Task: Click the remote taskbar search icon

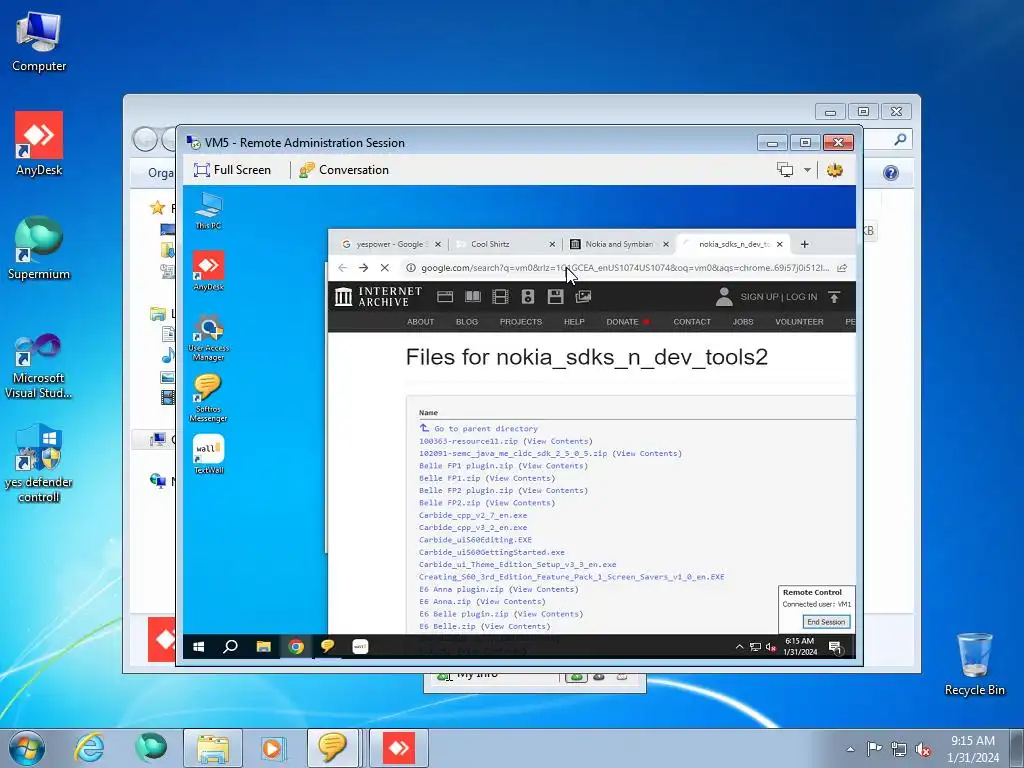Action: tap(230, 647)
